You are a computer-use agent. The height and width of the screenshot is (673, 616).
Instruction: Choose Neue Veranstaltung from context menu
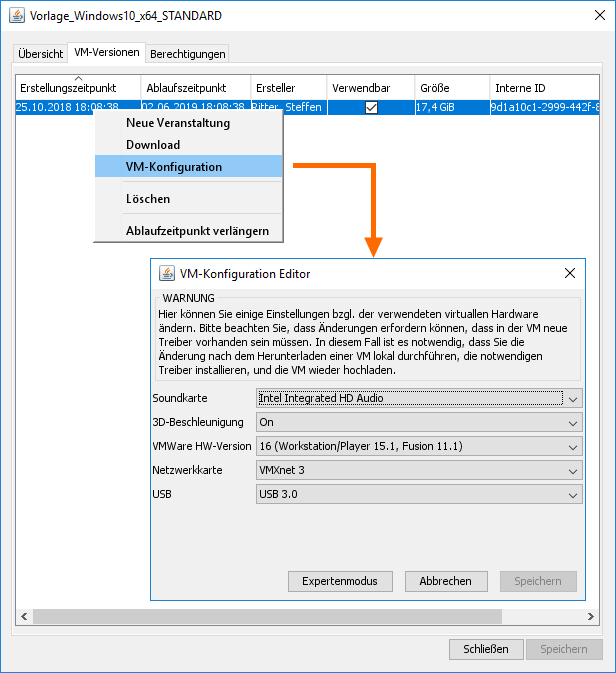178,123
